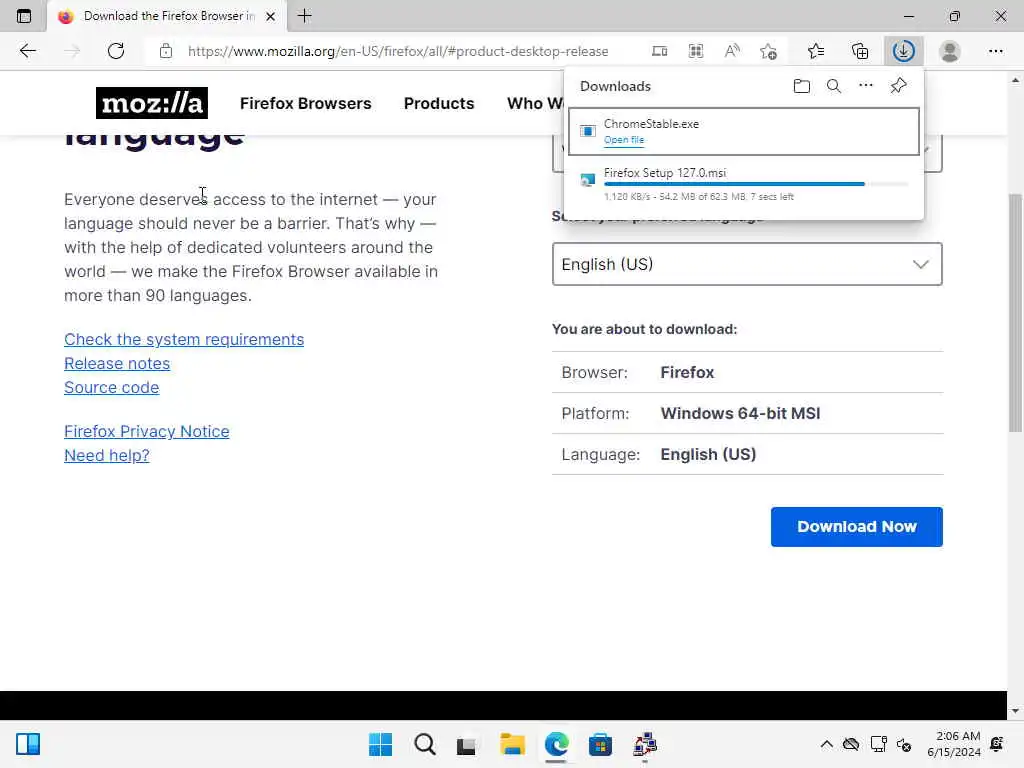Reload the page with the refresh icon
The width and height of the screenshot is (1024, 768).
click(x=116, y=51)
